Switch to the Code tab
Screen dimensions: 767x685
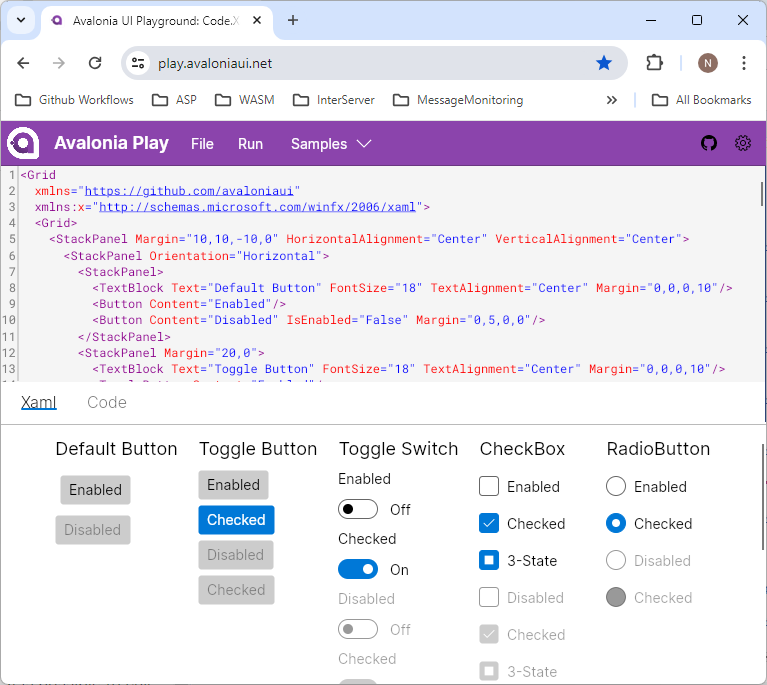click(x=107, y=402)
